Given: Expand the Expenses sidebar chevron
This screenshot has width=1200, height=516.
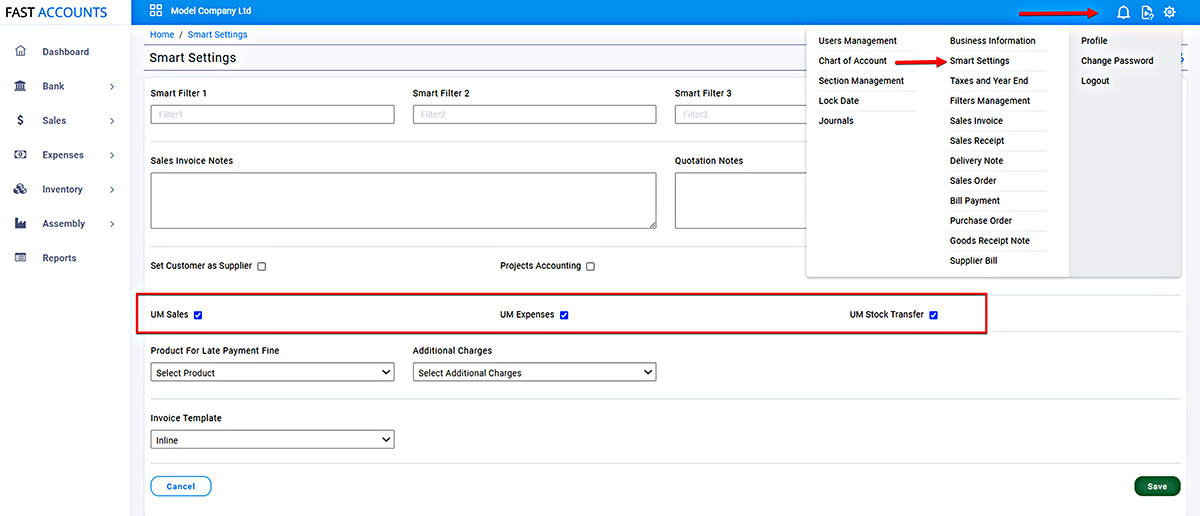Looking at the screenshot, I should point(112,156).
